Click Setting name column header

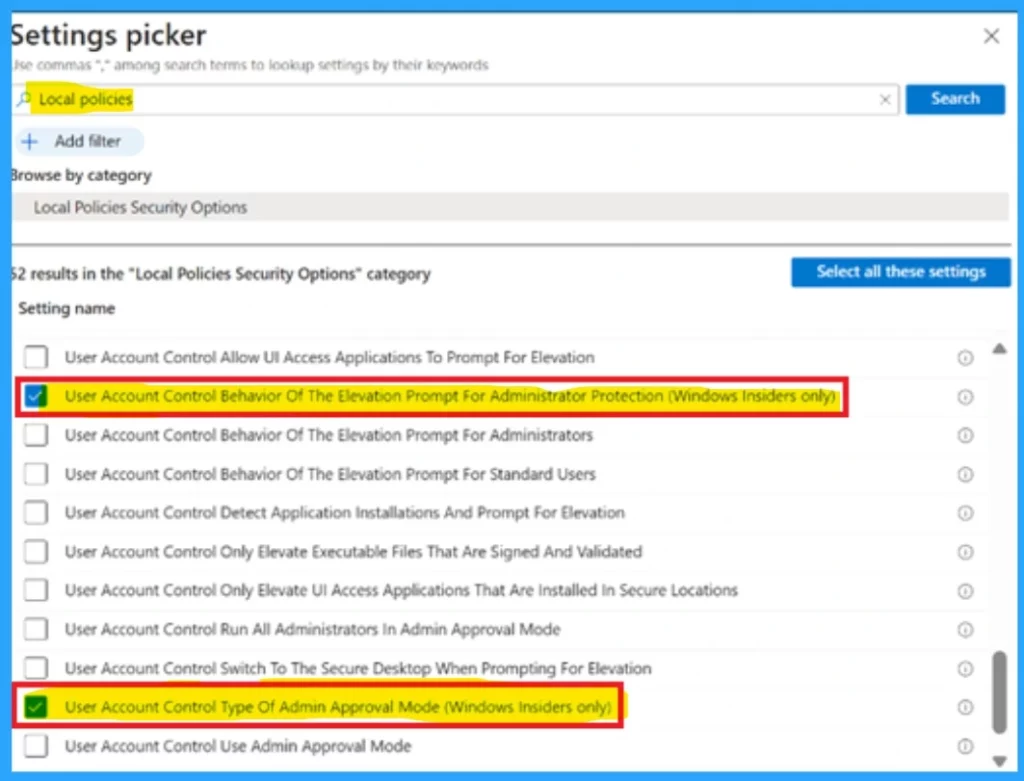(x=67, y=308)
